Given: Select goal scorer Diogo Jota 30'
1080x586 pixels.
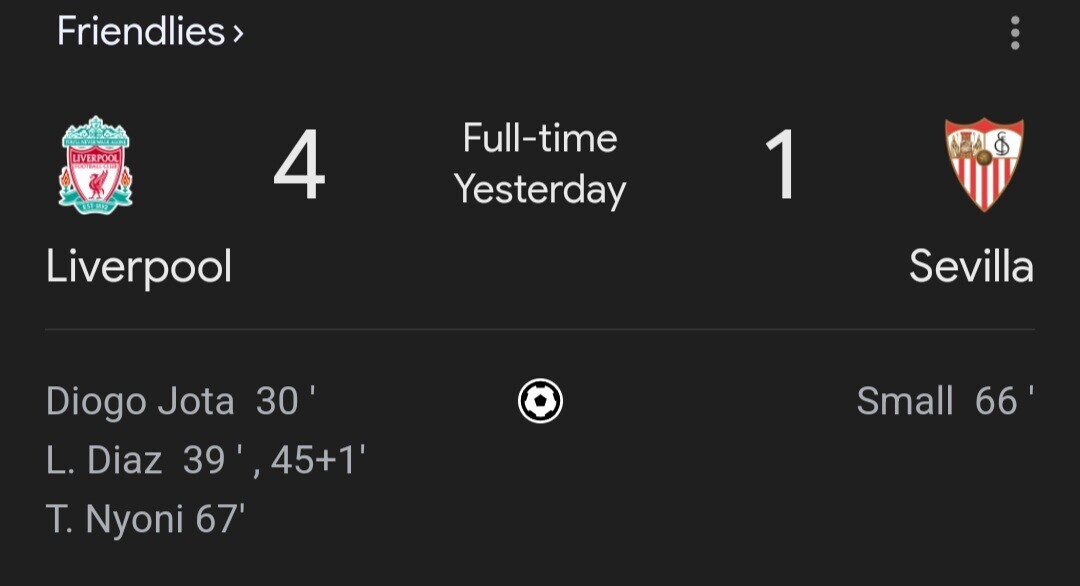Looking at the screenshot, I should (x=181, y=401).
